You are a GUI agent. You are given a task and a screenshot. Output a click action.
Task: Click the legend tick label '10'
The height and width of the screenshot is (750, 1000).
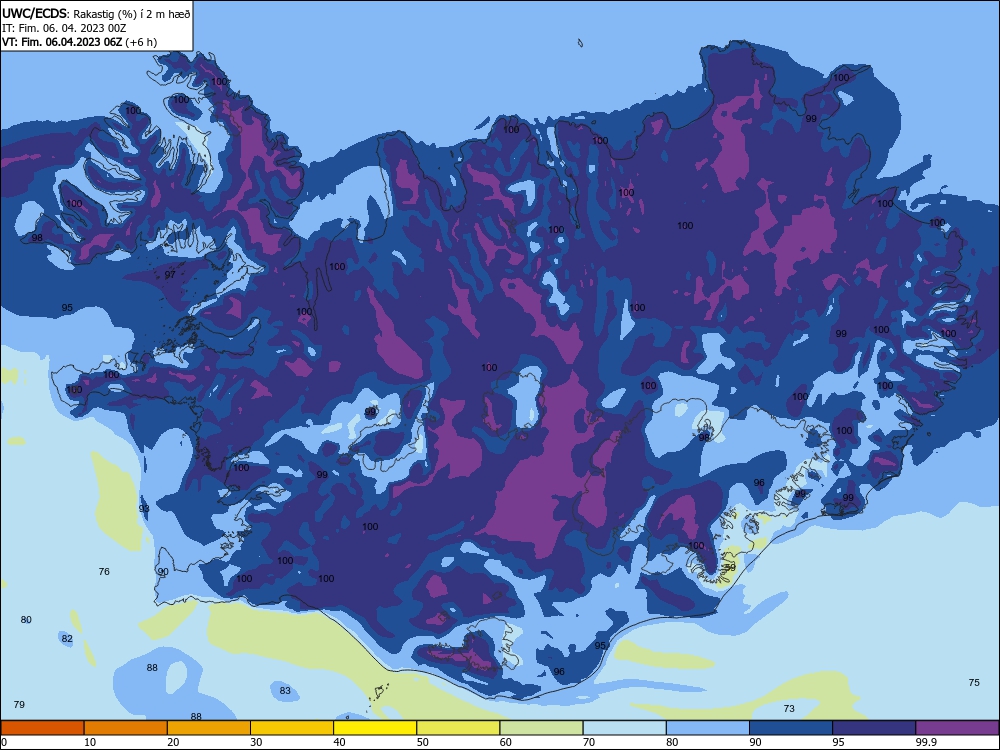(x=90, y=742)
